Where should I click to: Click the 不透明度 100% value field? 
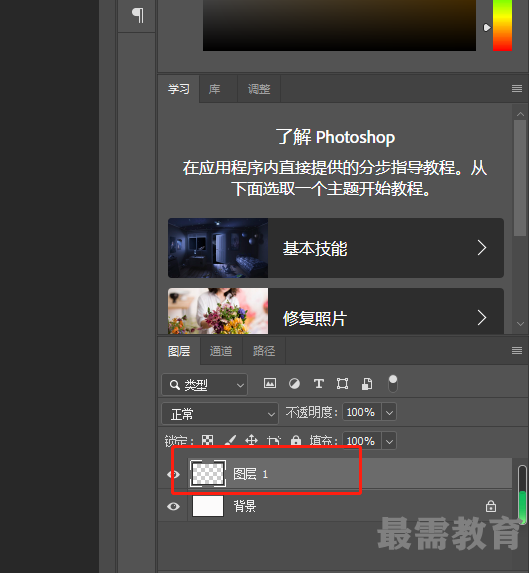[x=361, y=412]
